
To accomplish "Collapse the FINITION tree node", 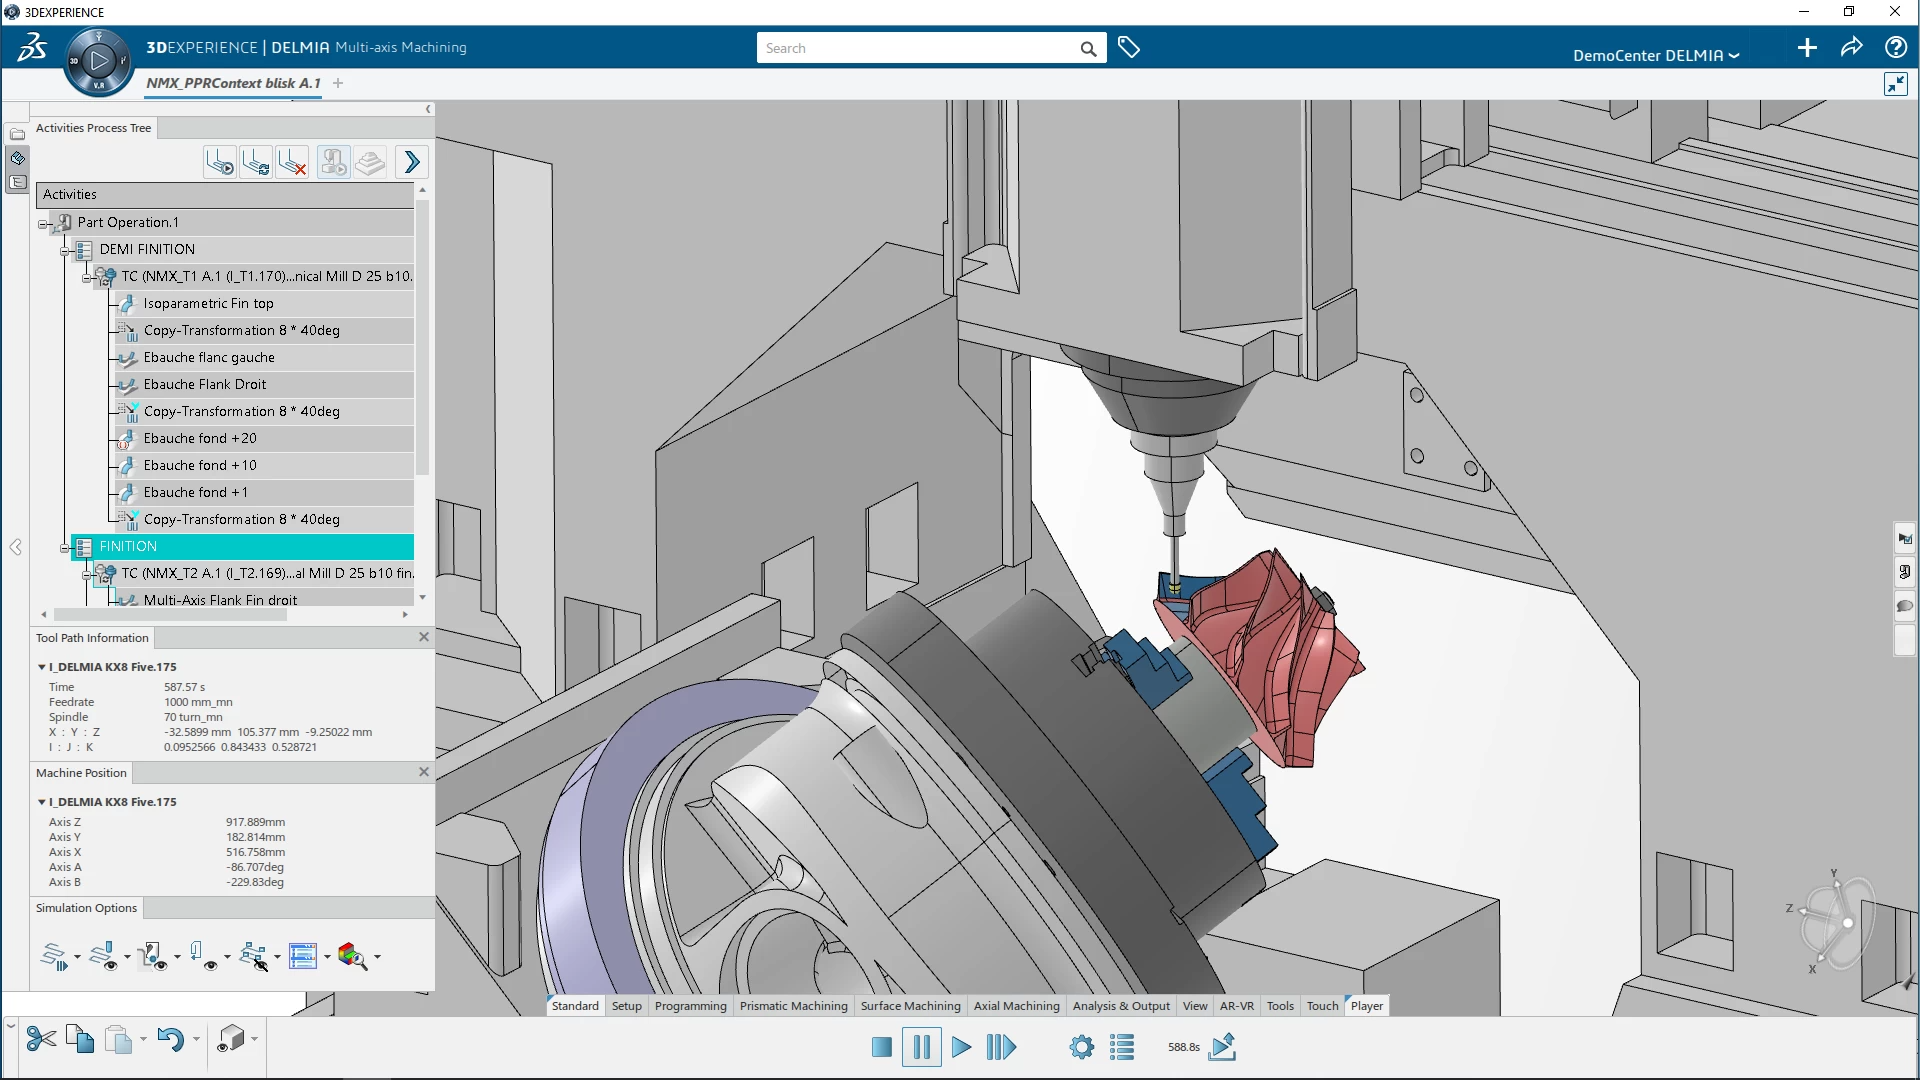I will click(x=65, y=547).
